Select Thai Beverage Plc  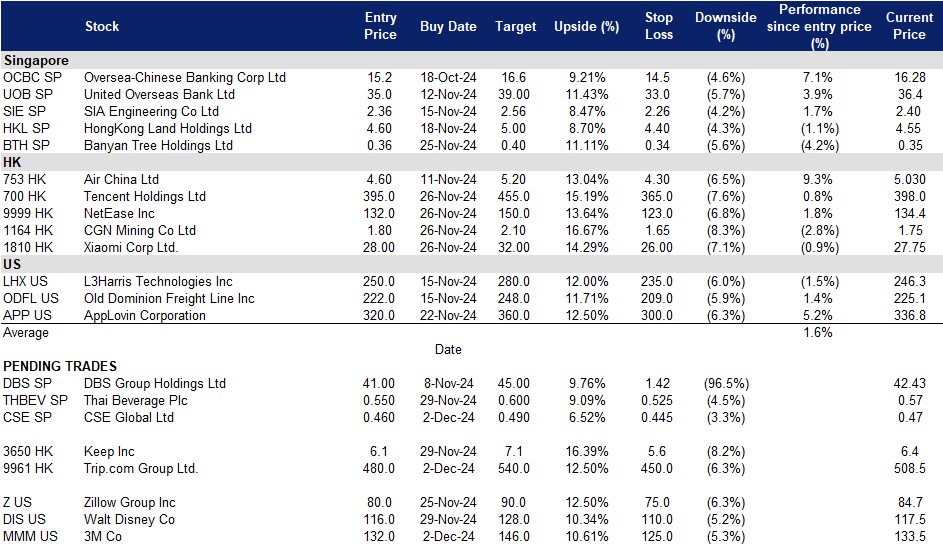tap(136, 401)
